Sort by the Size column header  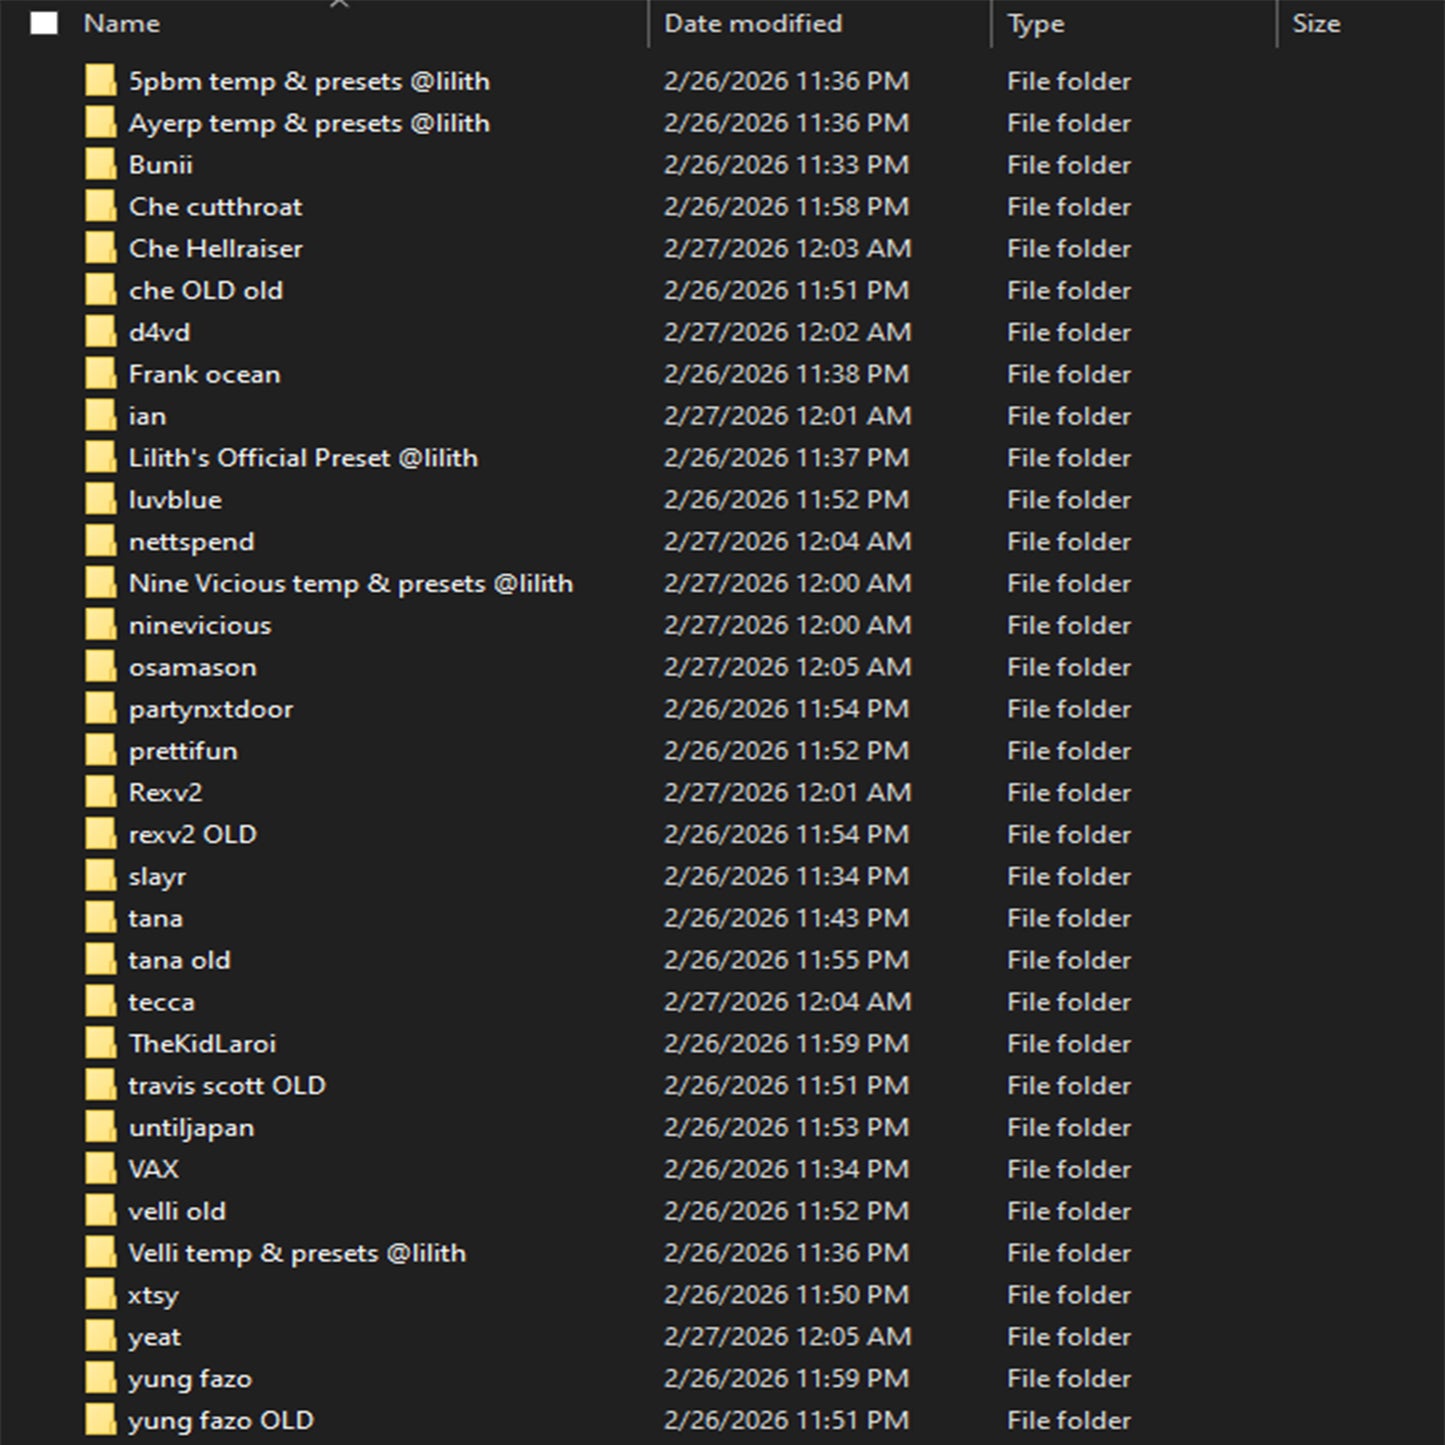tap(1316, 23)
